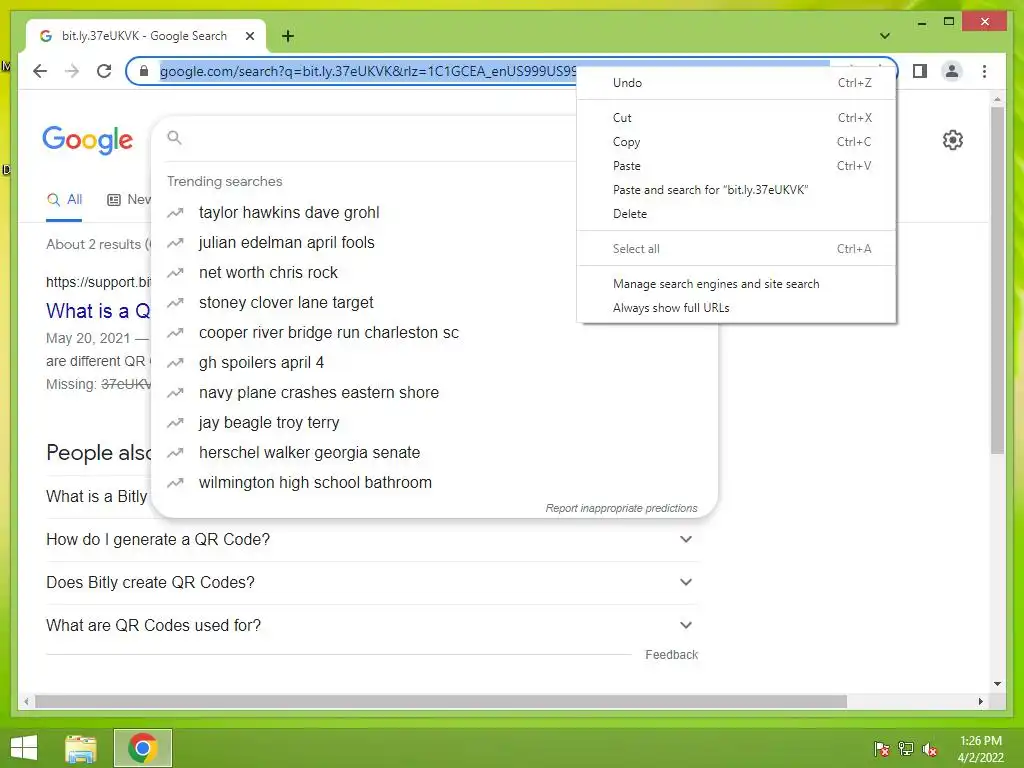Expand How do I generate a QR Code?

372,539
